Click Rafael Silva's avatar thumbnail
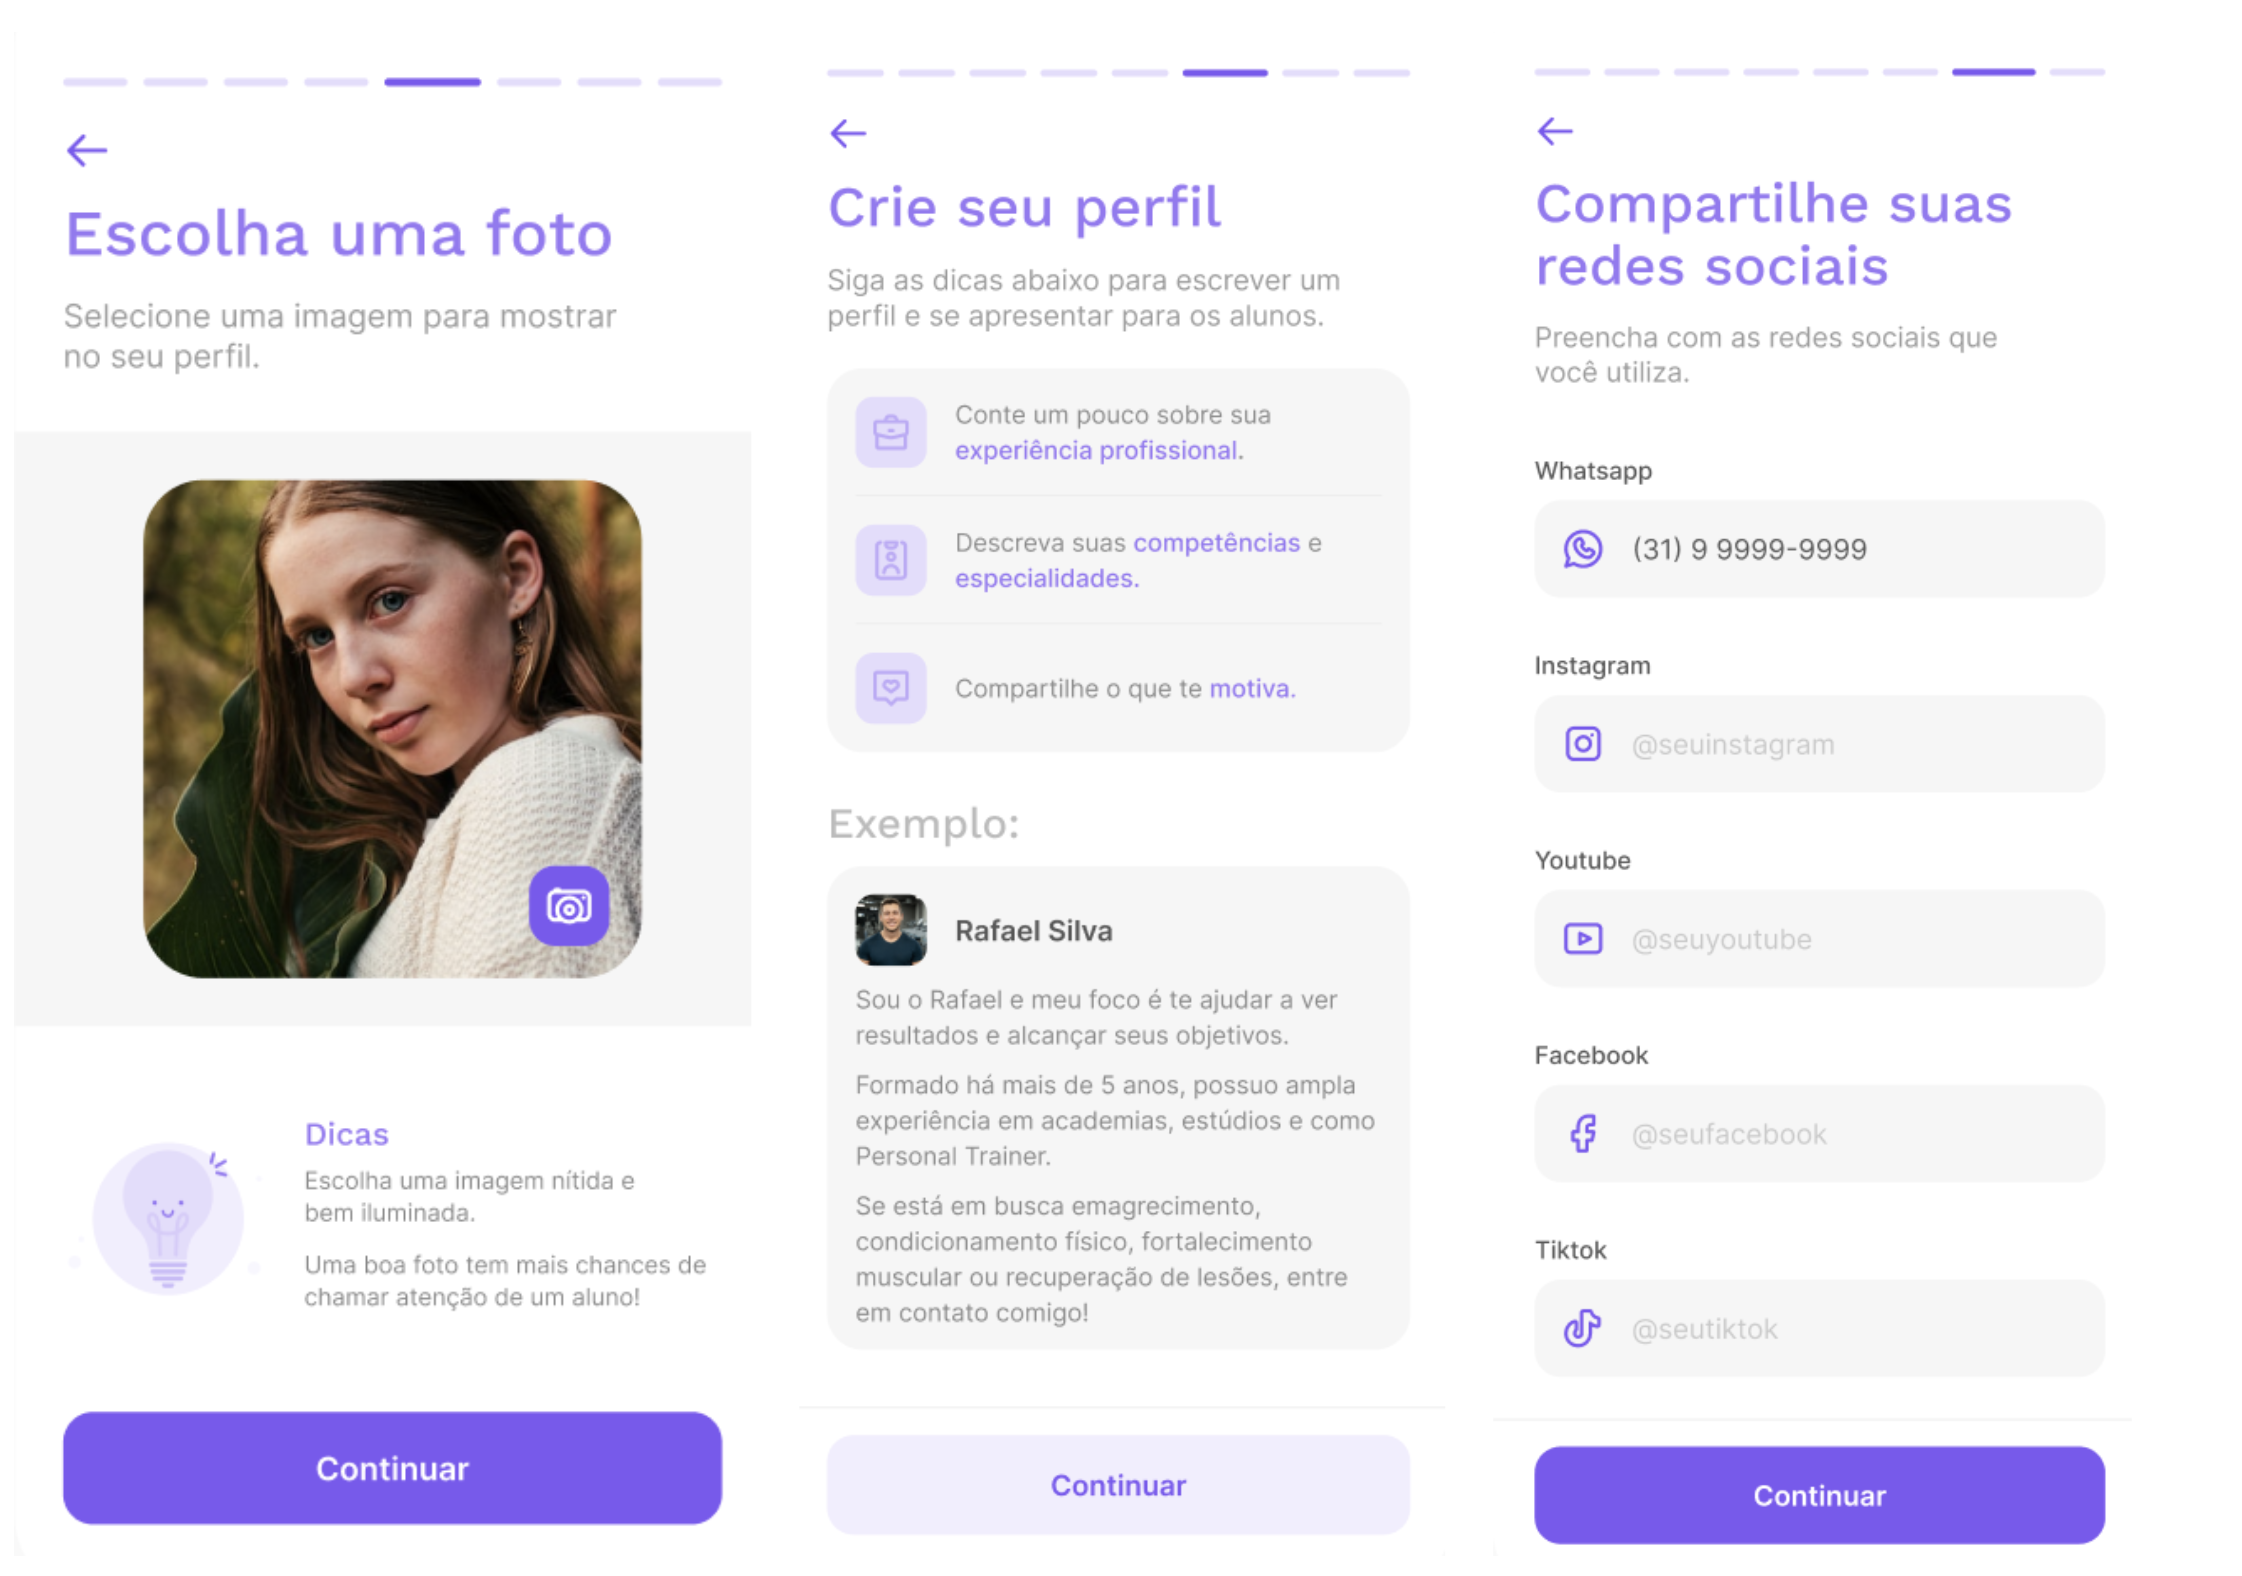The height and width of the screenshot is (1576, 2242). point(890,930)
